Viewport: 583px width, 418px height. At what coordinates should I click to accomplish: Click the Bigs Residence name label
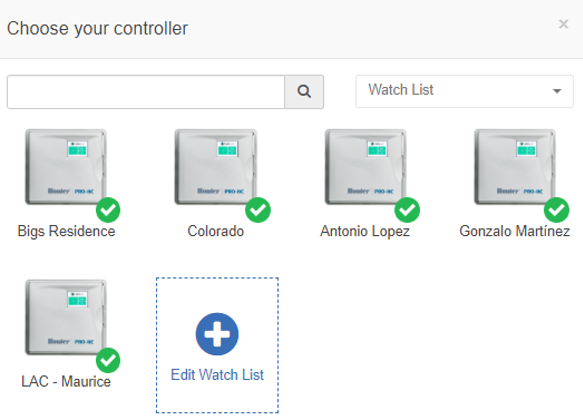point(66,231)
